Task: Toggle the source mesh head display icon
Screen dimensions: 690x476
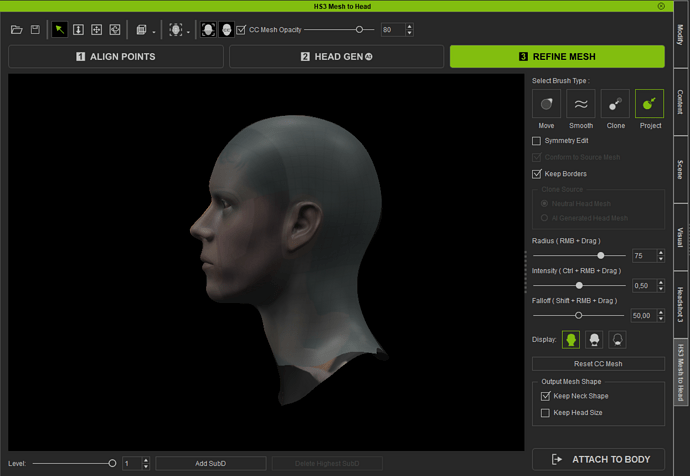Action: point(208,30)
